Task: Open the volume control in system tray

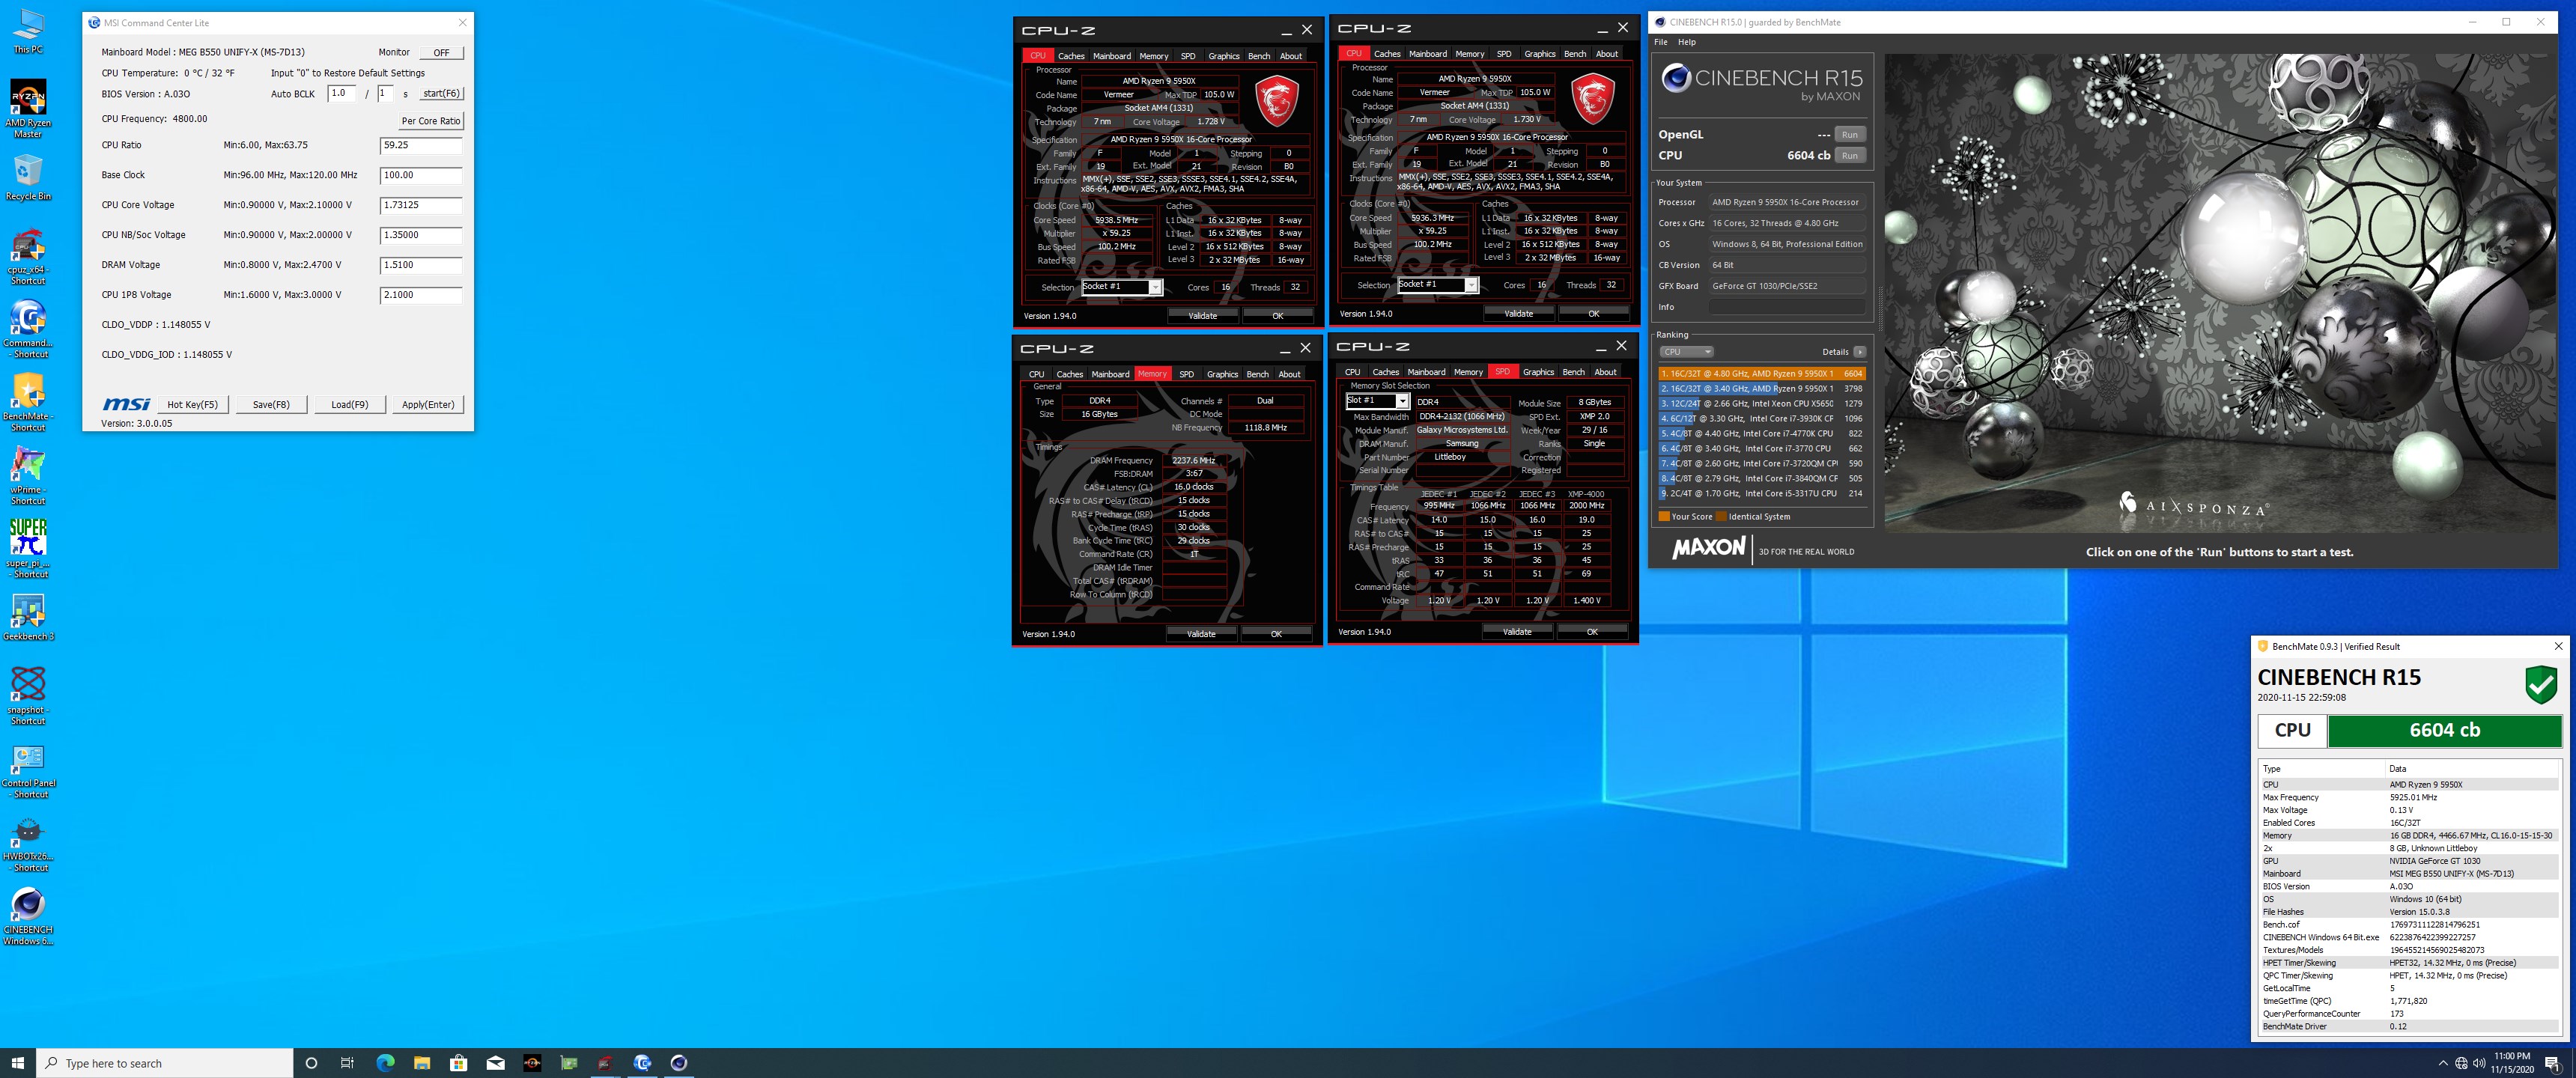Action: [2479, 1063]
